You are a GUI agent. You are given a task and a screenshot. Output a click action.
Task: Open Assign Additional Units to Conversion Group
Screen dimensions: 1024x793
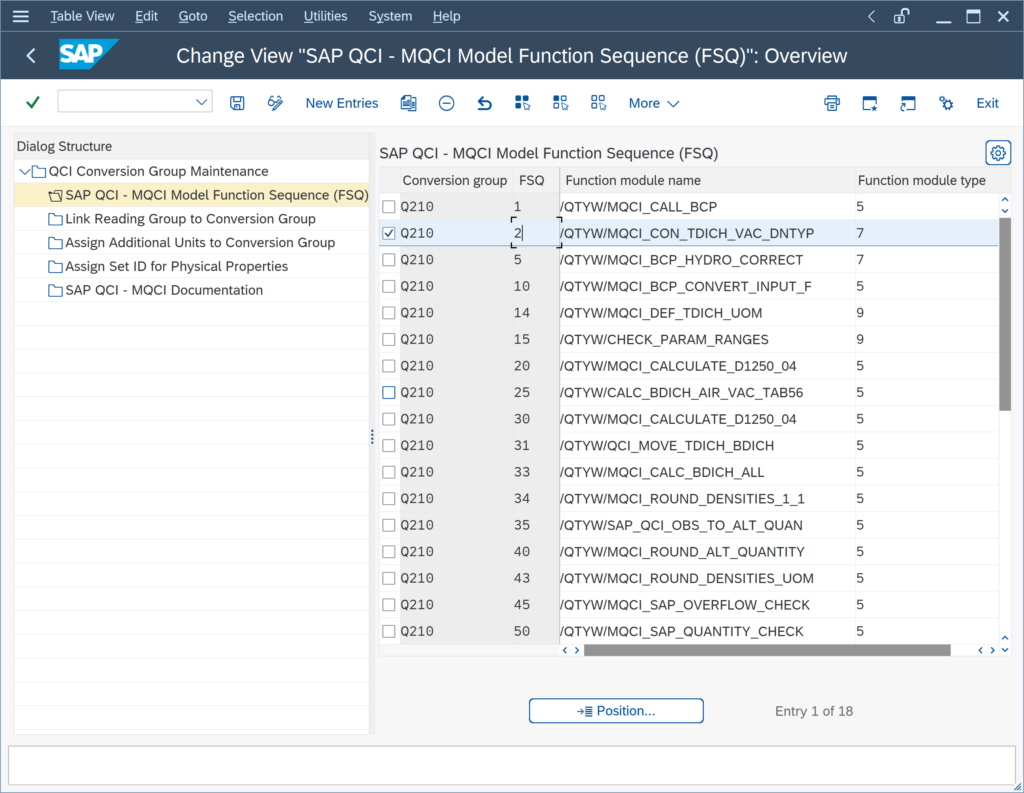200,242
